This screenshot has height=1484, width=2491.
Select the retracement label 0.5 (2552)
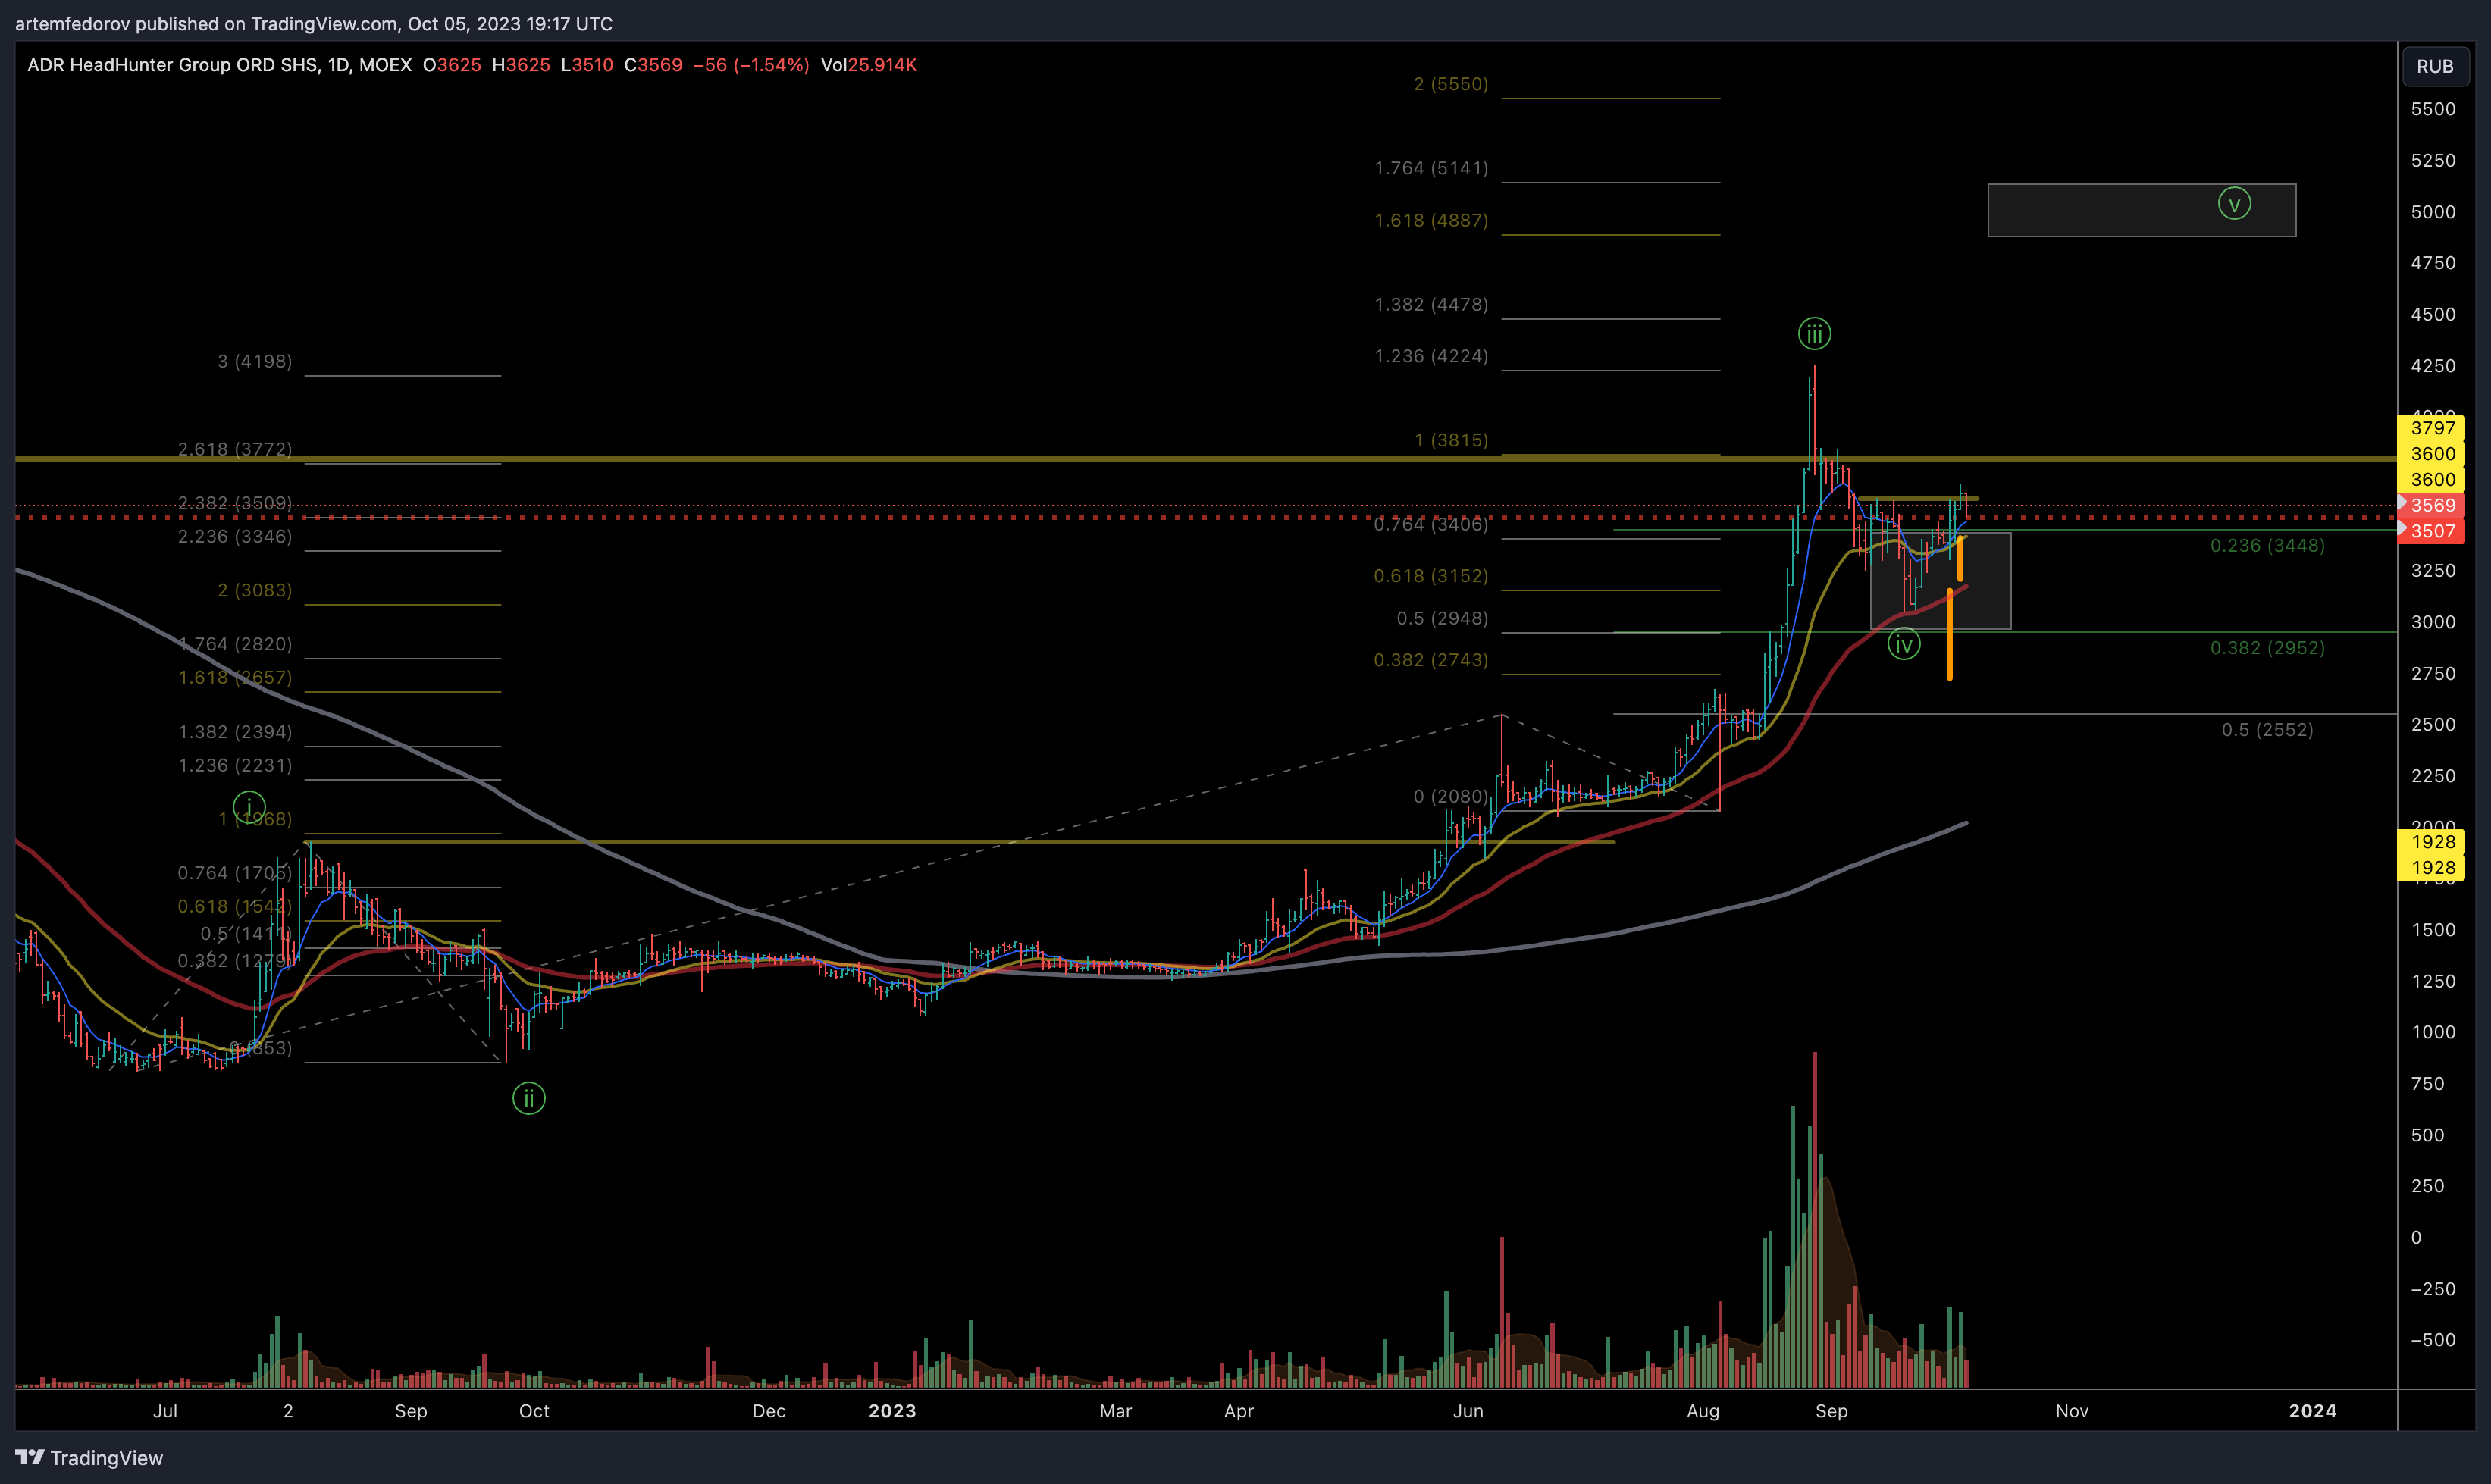pyautogui.click(x=2267, y=730)
